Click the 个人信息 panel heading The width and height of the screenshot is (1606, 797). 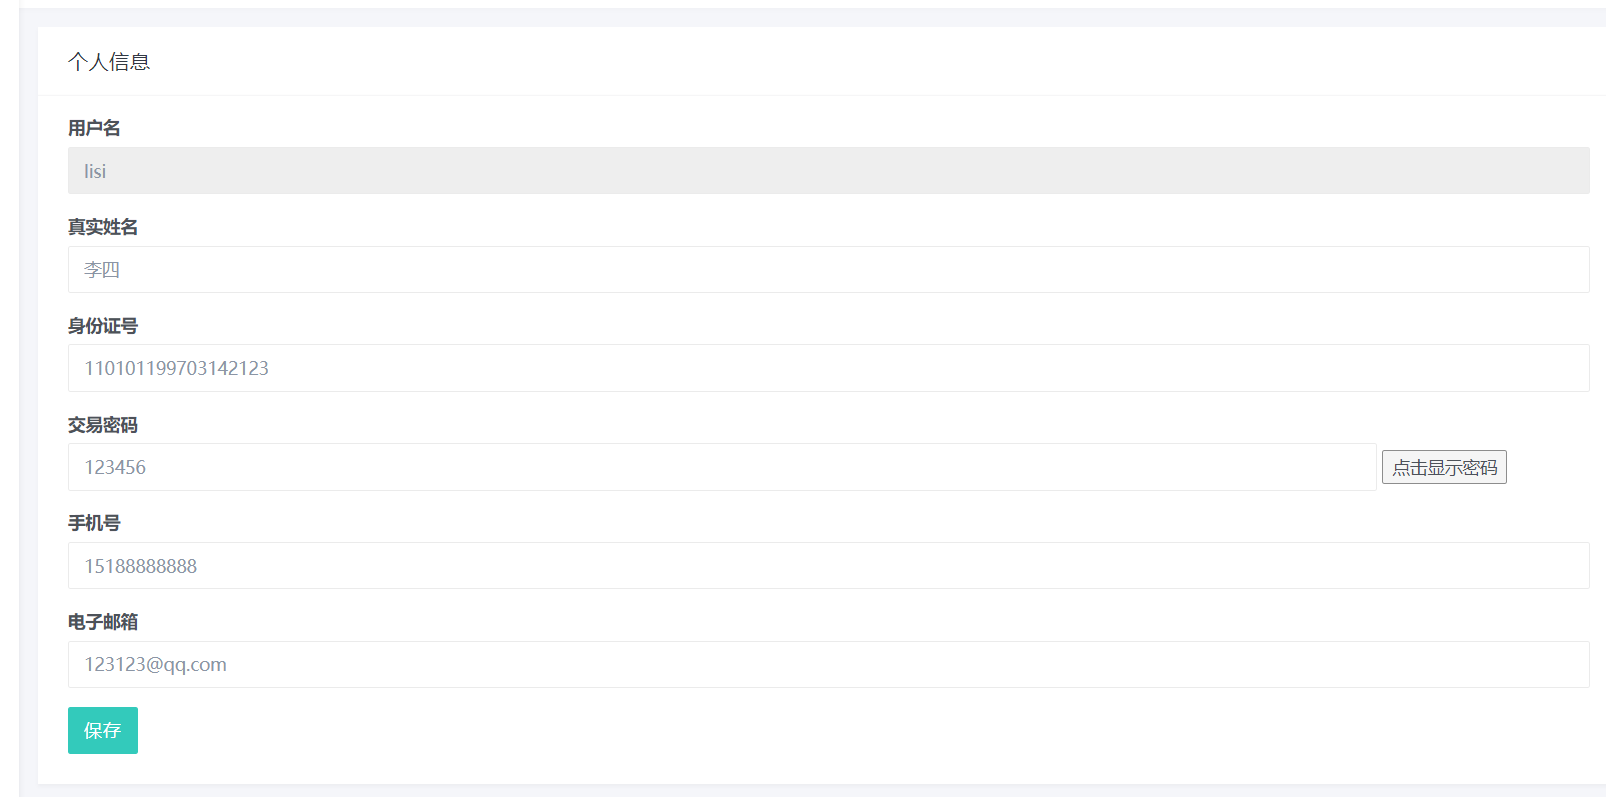click(x=109, y=62)
